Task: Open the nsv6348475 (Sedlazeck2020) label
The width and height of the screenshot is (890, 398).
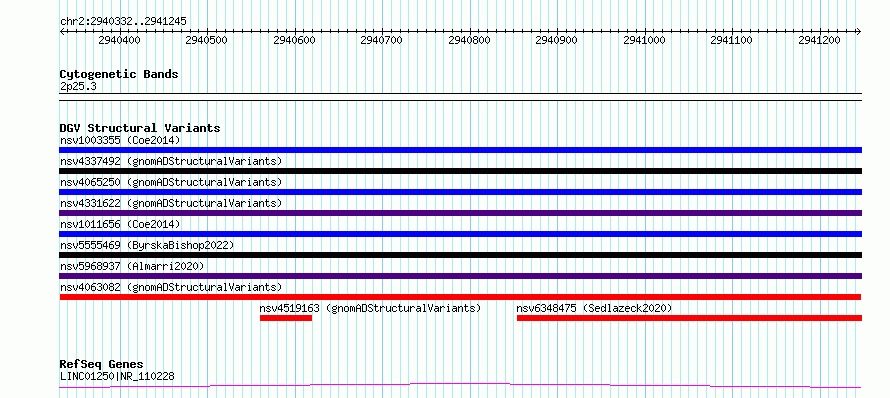Action: (x=594, y=308)
